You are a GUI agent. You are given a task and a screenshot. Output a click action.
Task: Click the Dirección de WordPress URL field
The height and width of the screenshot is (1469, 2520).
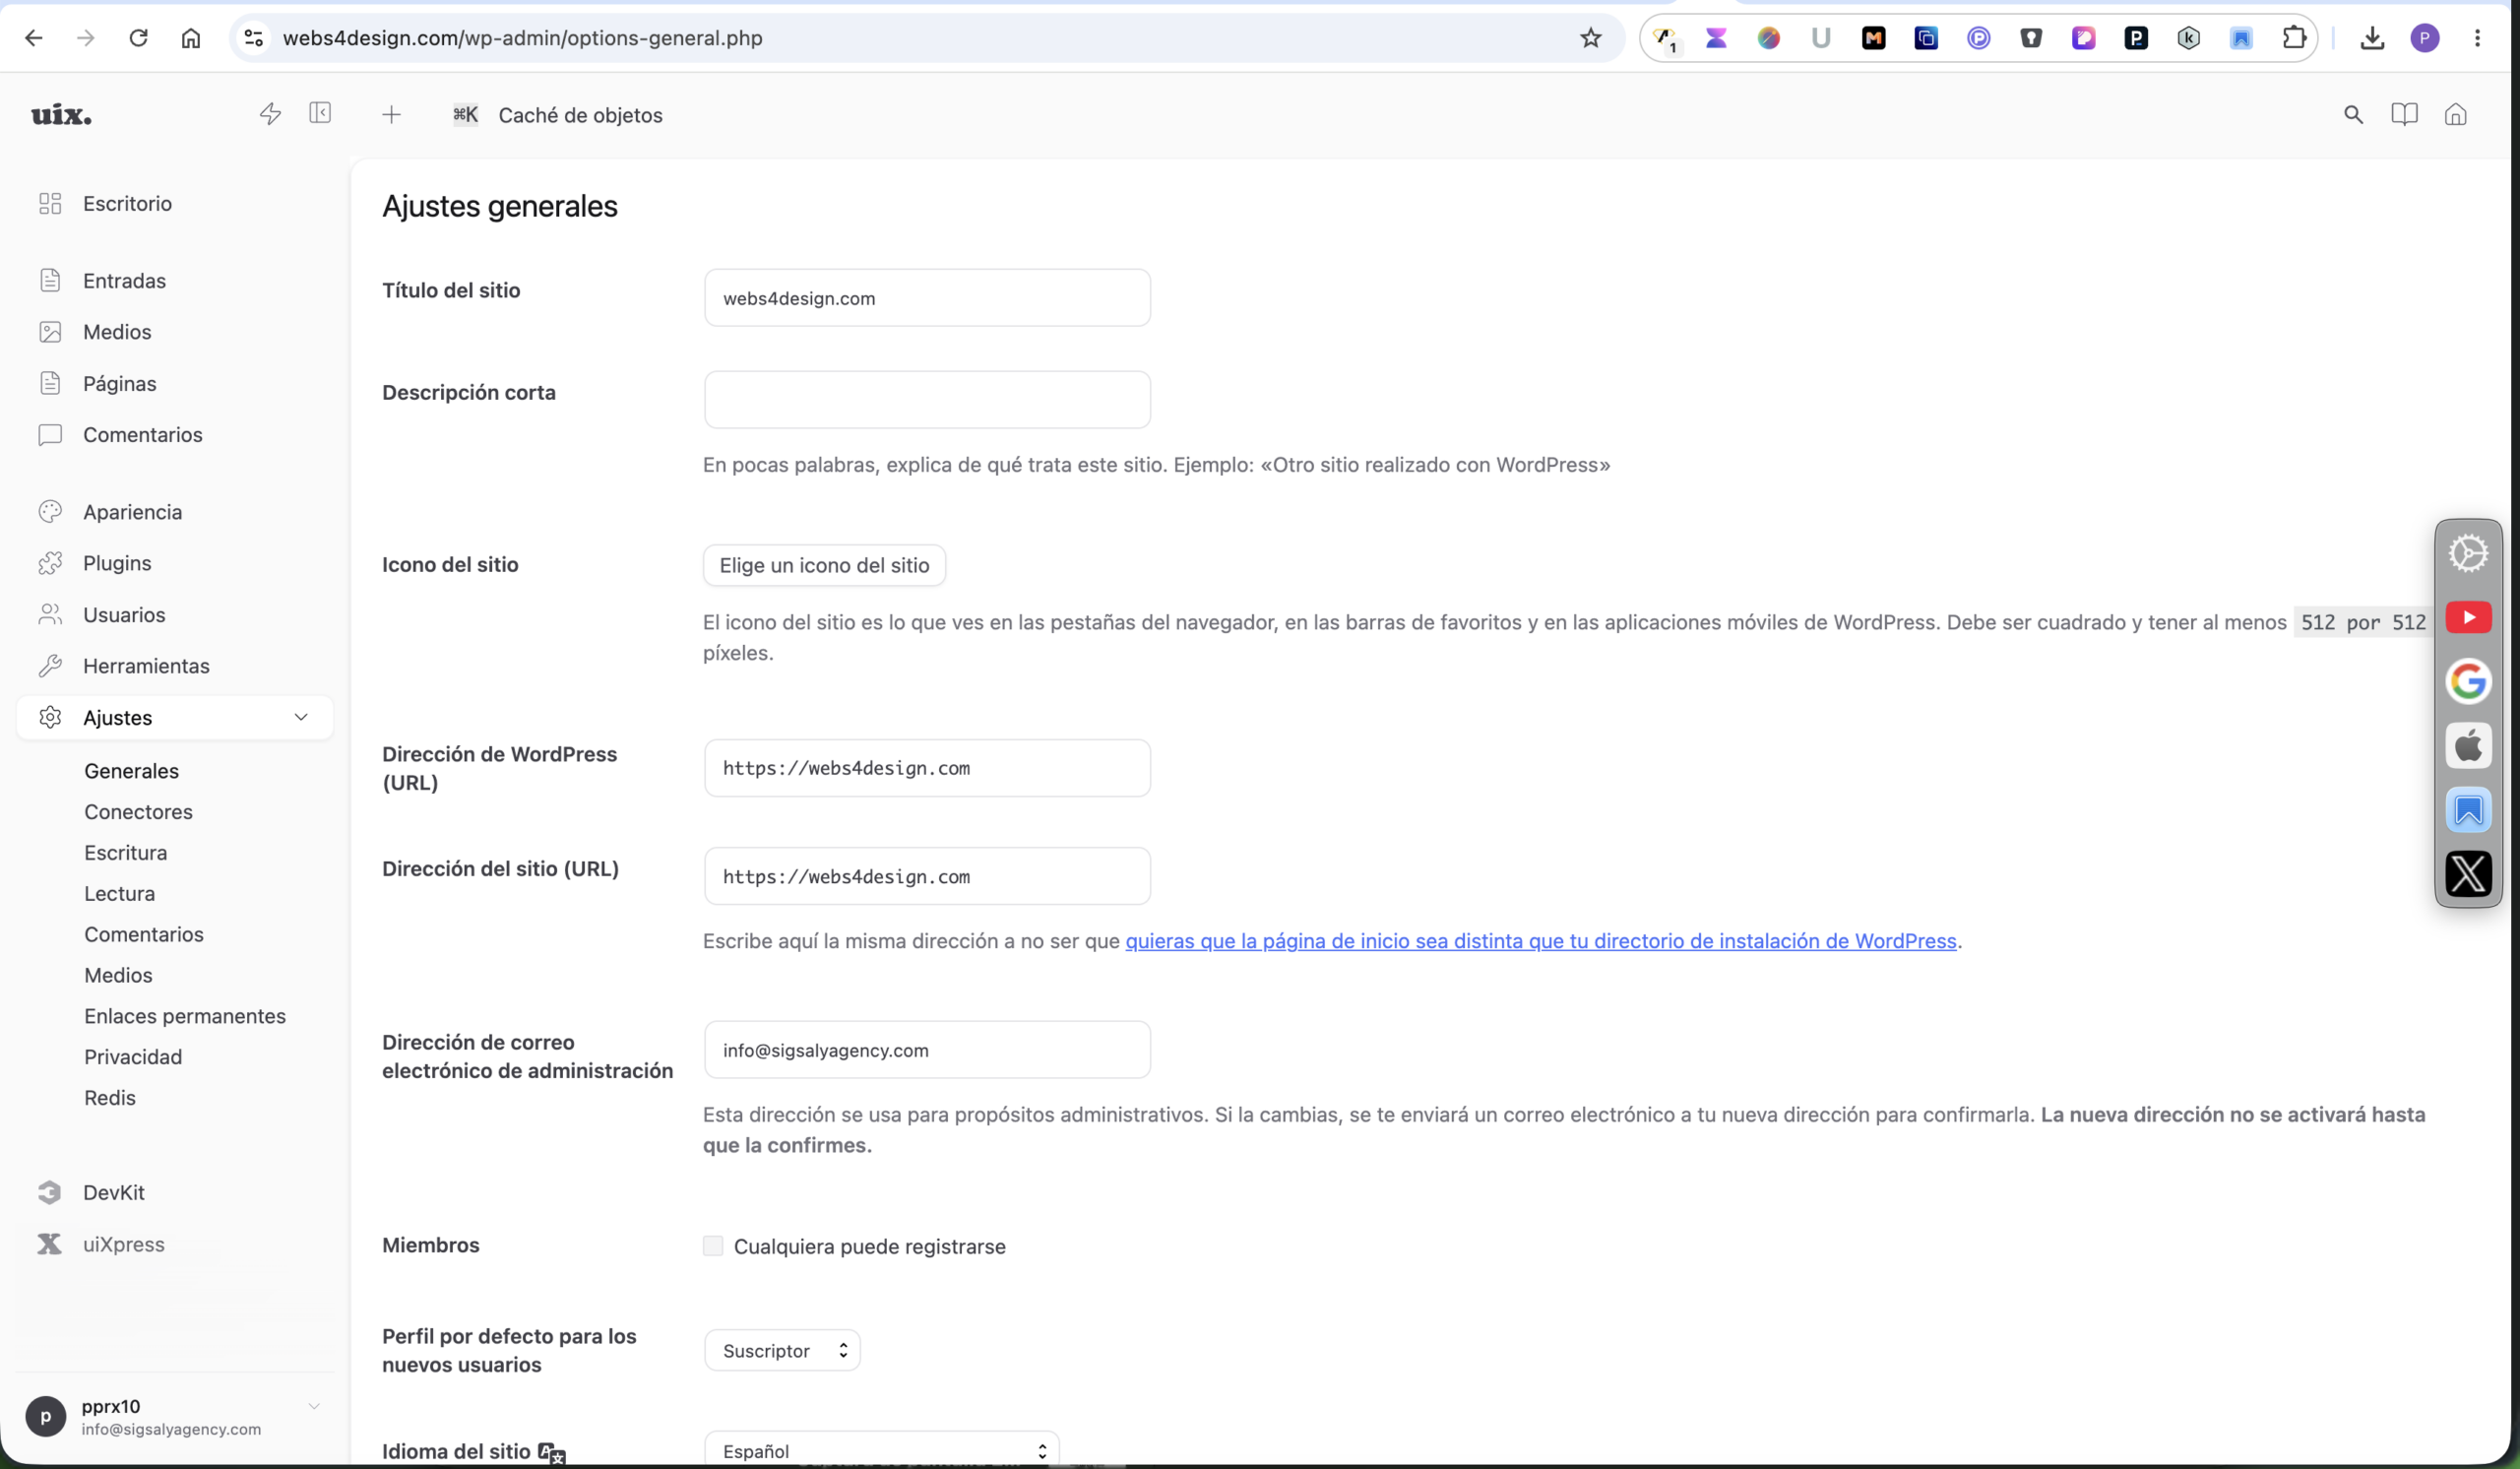click(927, 768)
